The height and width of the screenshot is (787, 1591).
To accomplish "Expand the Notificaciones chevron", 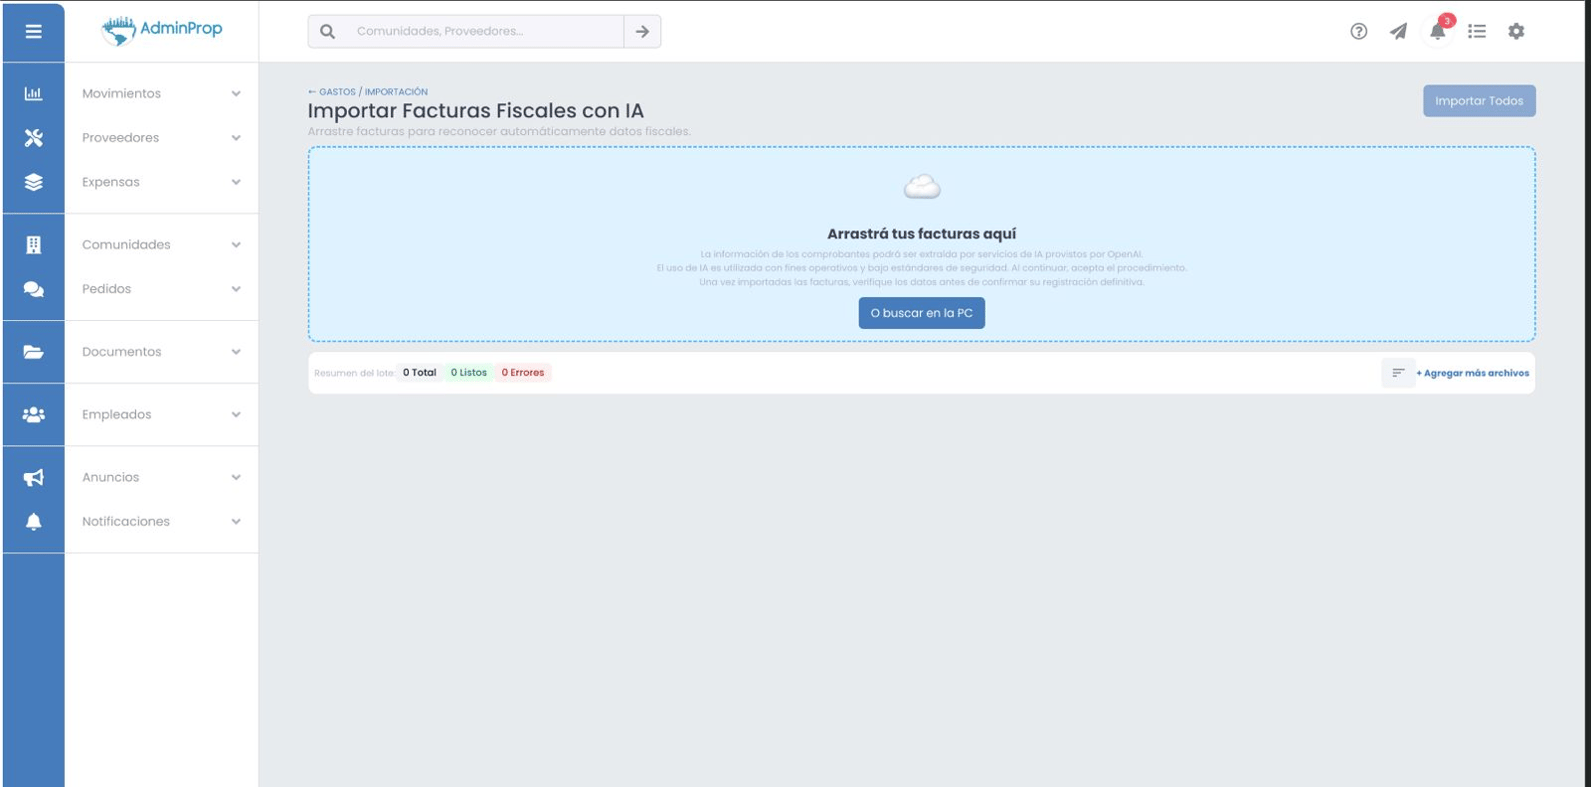I will (236, 521).
